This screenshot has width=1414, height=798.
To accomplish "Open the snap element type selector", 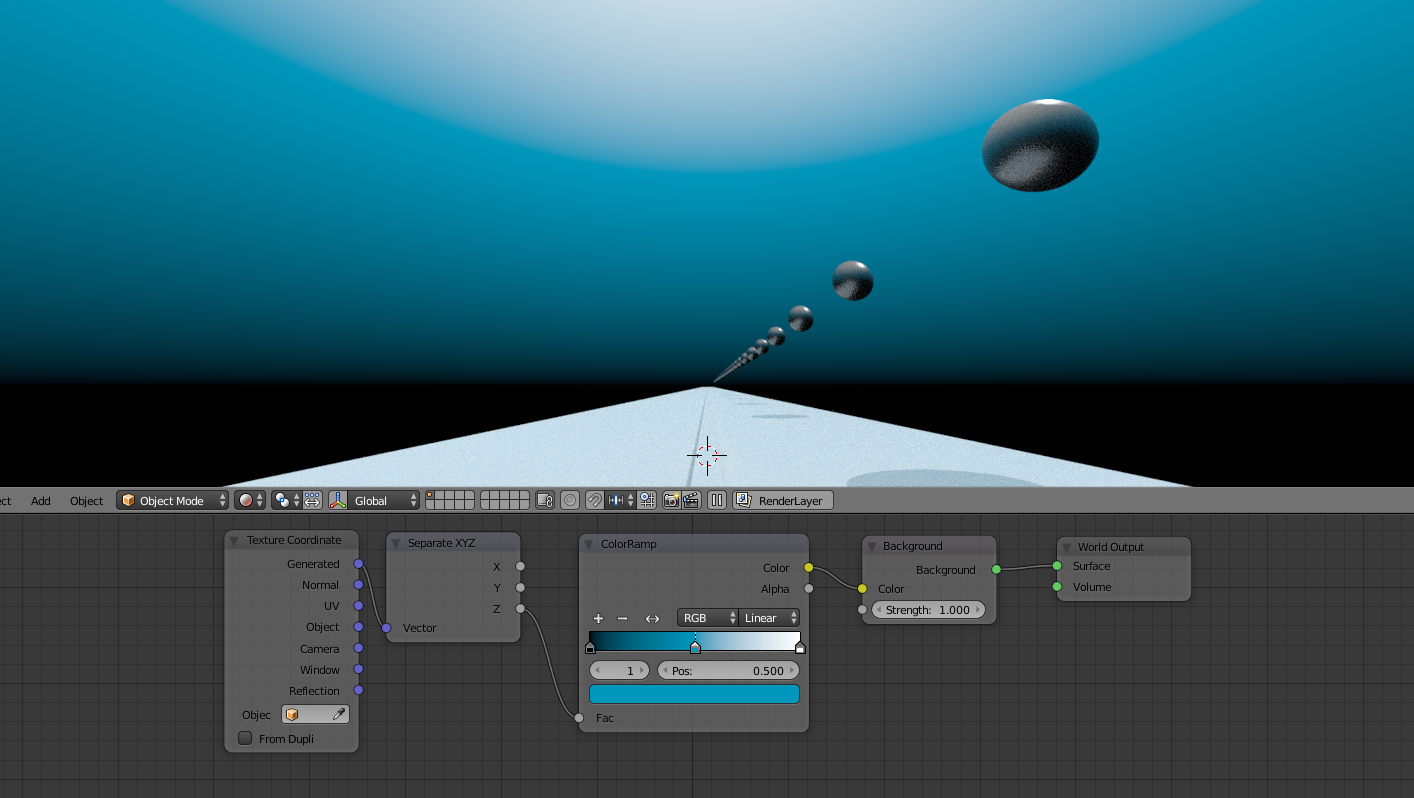I will (x=620, y=500).
